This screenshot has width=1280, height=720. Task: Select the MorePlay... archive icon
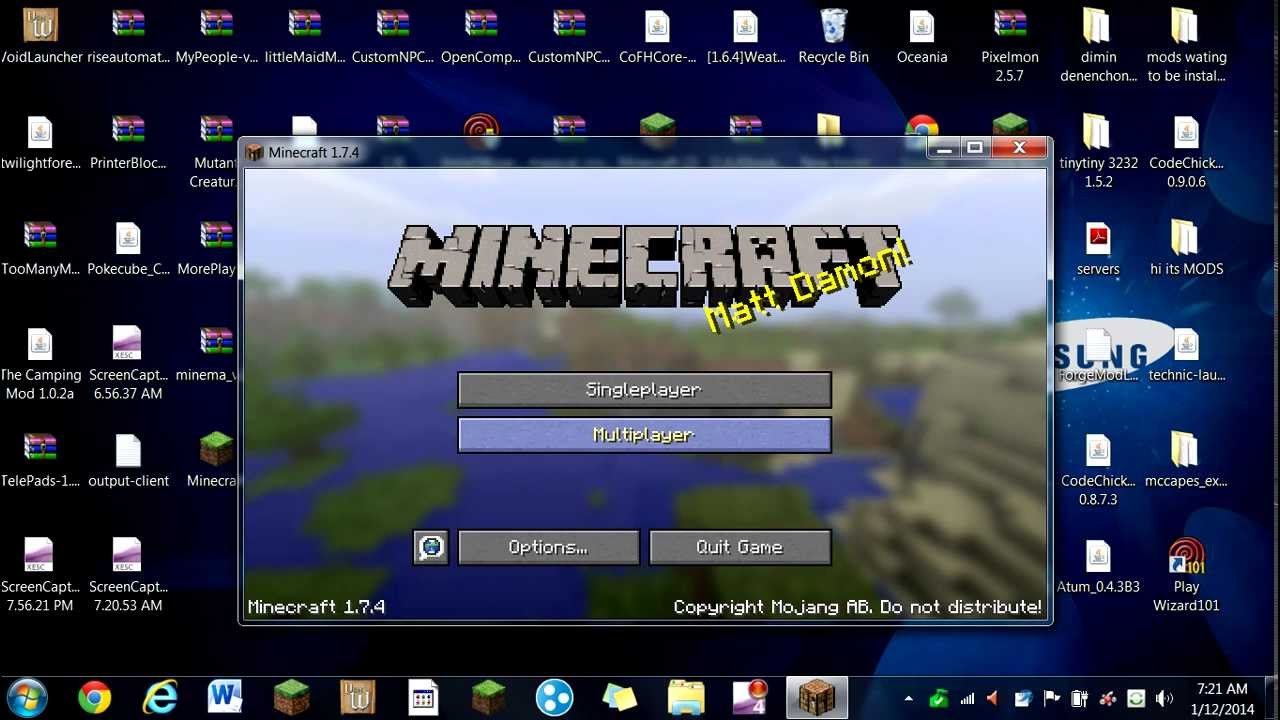tap(210, 248)
